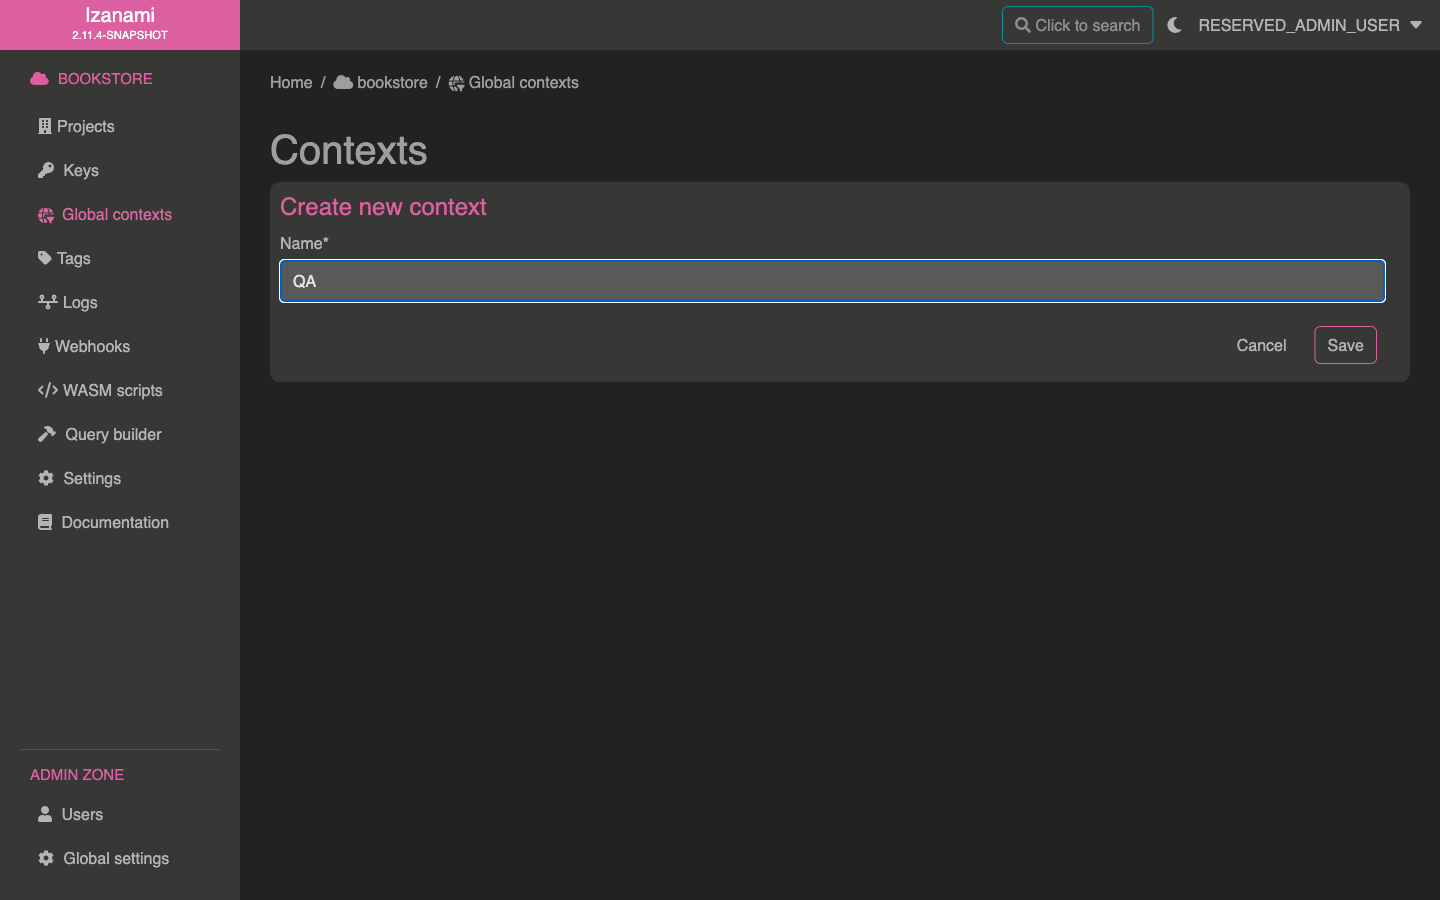Follow the bookstore breadcrumb link
Viewport: 1440px width, 900px height.
pos(391,83)
